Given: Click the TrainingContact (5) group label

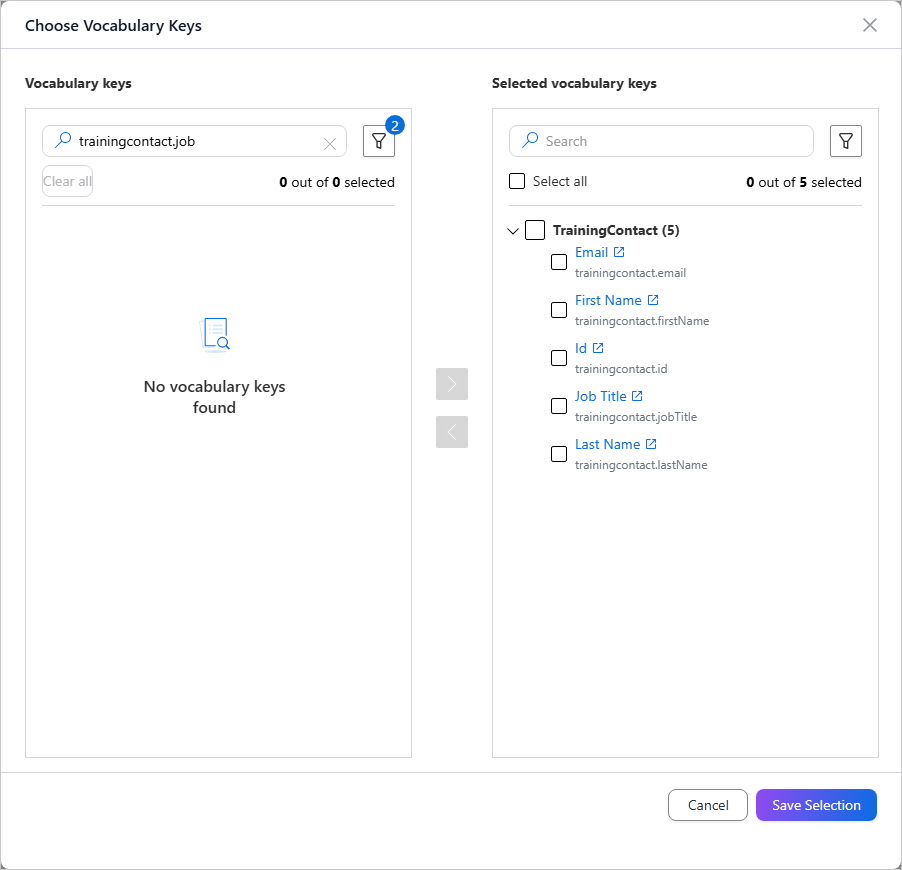Looking at the screenshot, I should [x=616, y=230].
